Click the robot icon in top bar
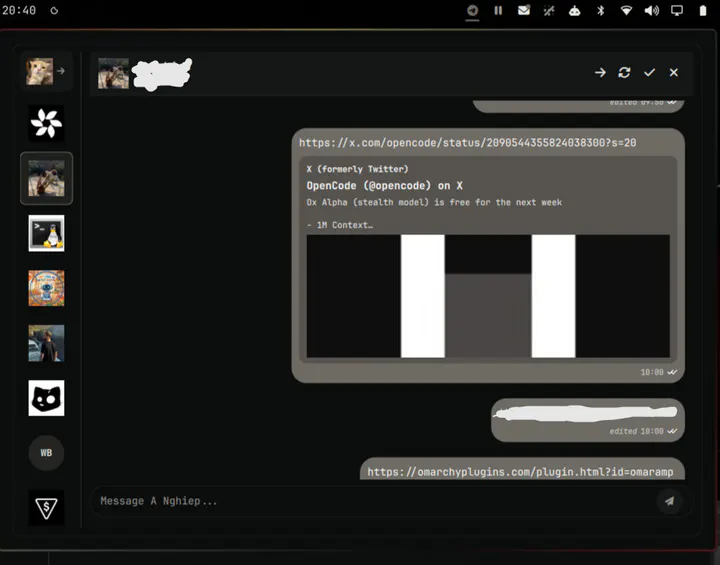This screenshot has height=565, width=720. [574, 11]
